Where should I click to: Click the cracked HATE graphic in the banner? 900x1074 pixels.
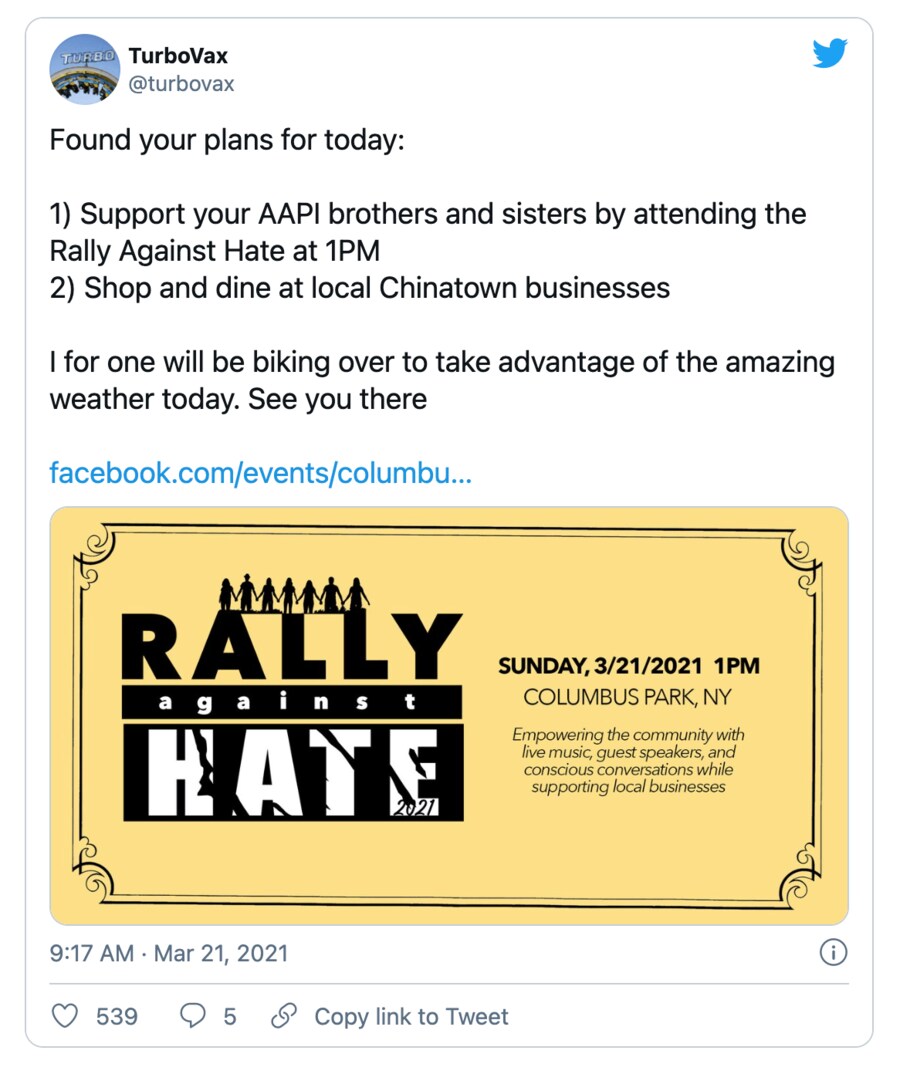(x=292, y=770)
